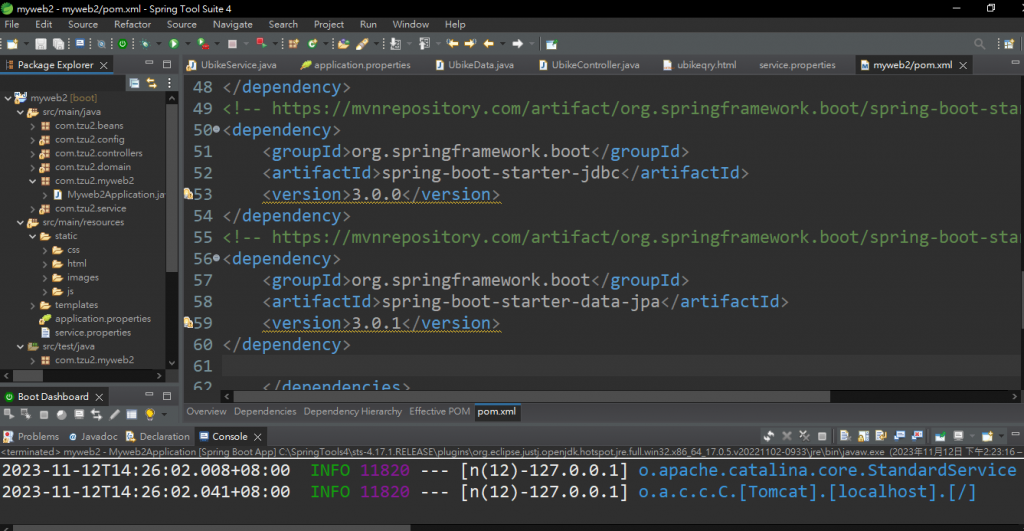Switch to the ubikeqry.html editor tab
This screenshot has width=1024, height=531.
[700, 65]
